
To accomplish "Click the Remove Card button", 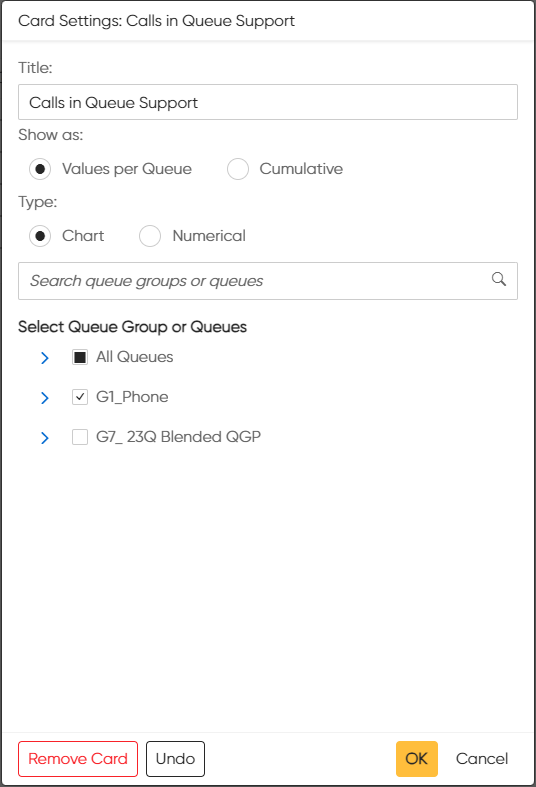I will pyautogui.click(x=78, y=759).
